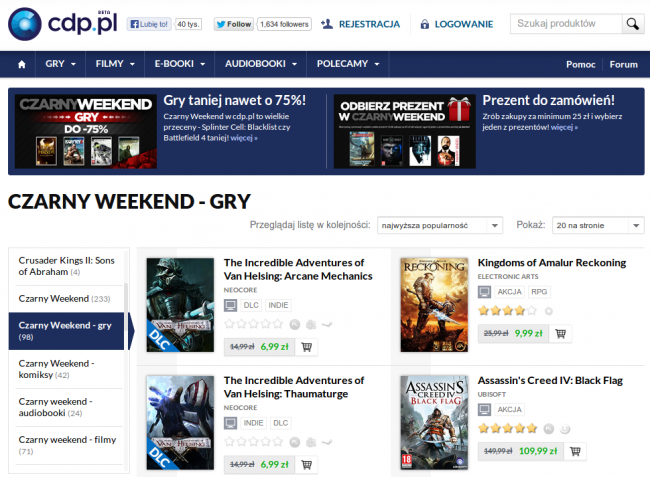Click the AKCJA tag on Assassin's Creed IV

pos(509,409)
